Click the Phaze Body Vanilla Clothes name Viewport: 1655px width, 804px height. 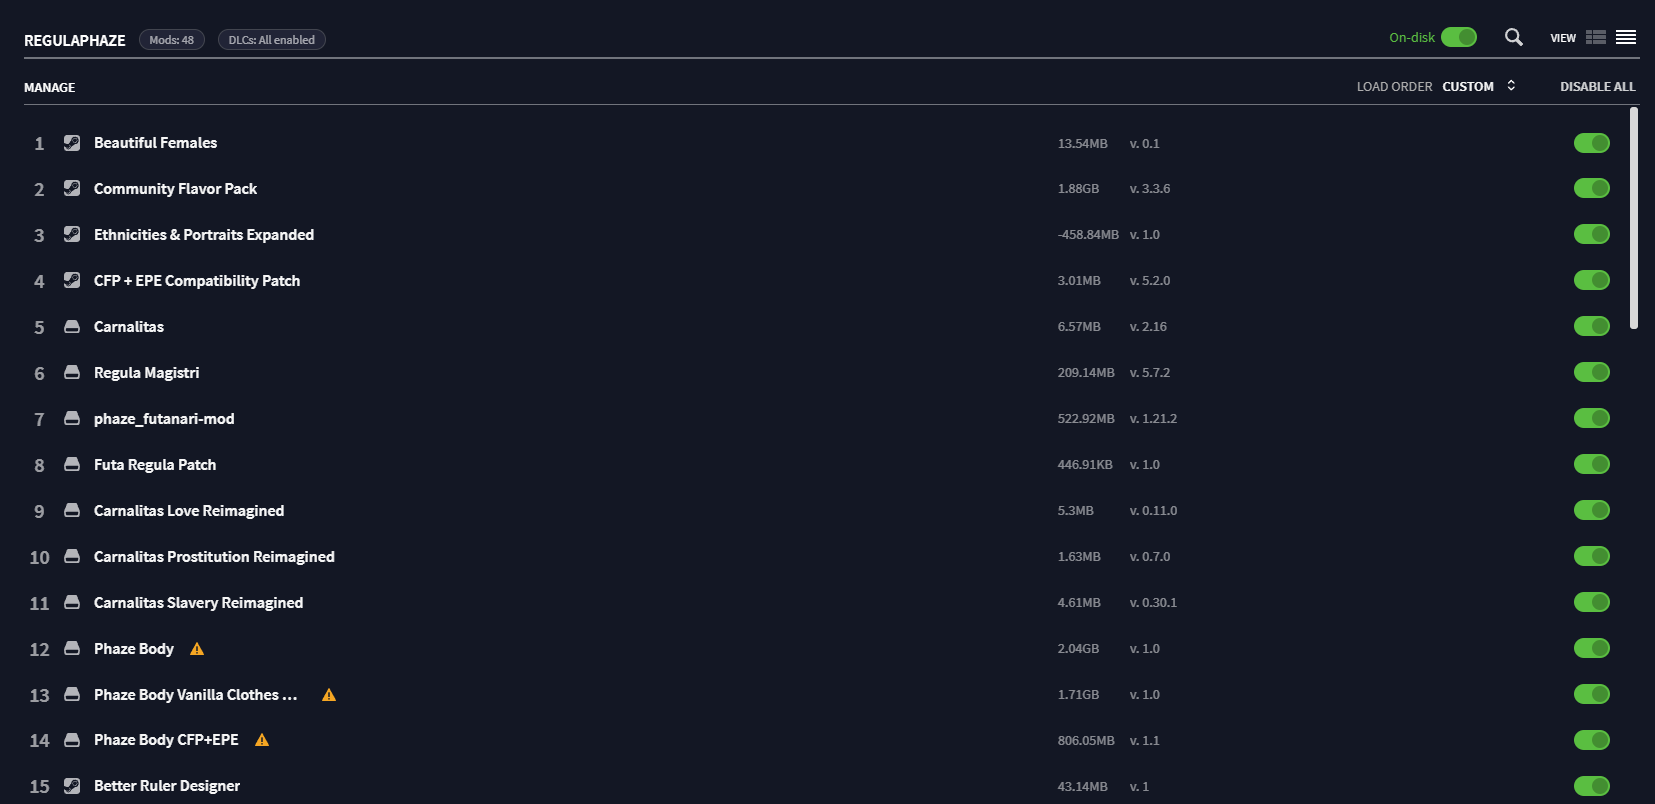coord(196,695)
